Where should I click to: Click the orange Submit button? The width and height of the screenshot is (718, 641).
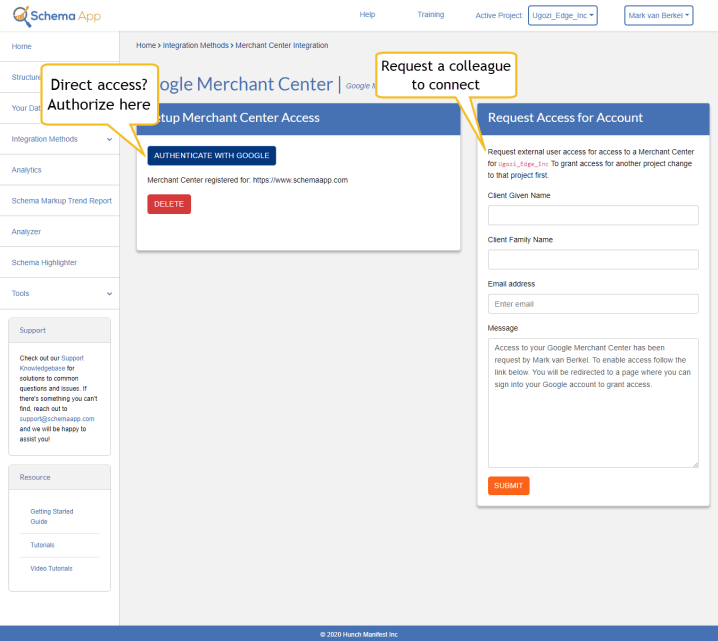pyautogui.click(x=508, y=486)
